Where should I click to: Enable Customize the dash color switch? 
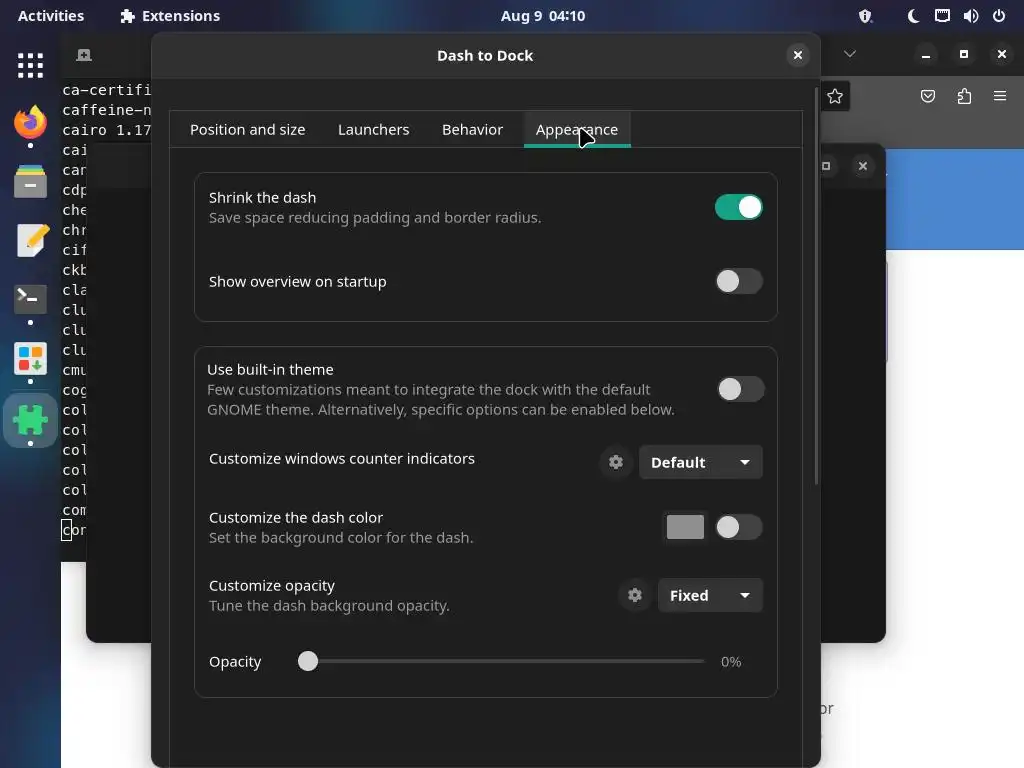coord(739,527)
